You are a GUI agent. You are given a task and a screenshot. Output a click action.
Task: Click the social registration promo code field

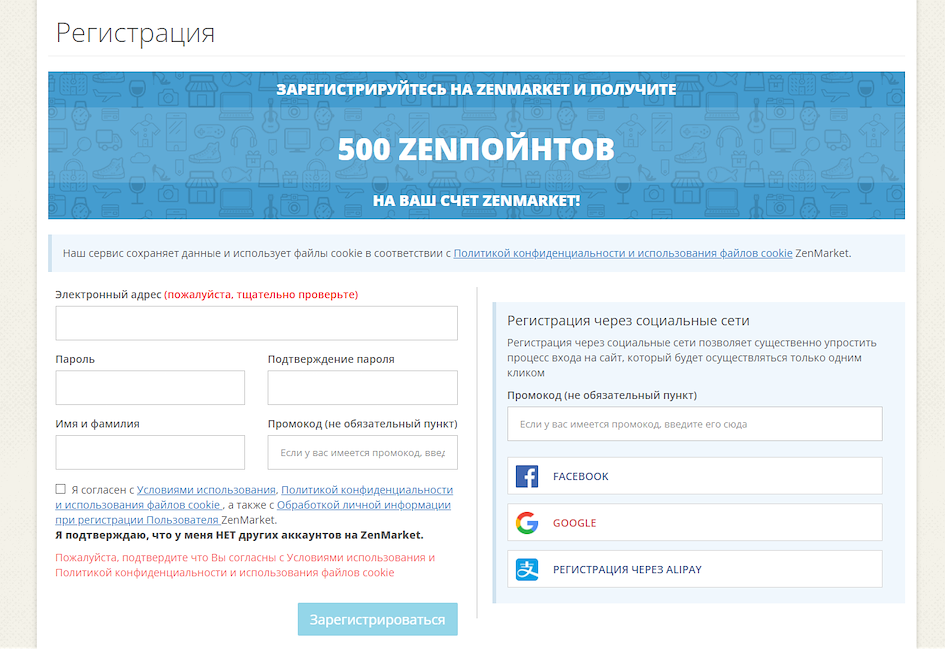coord(694,424)
